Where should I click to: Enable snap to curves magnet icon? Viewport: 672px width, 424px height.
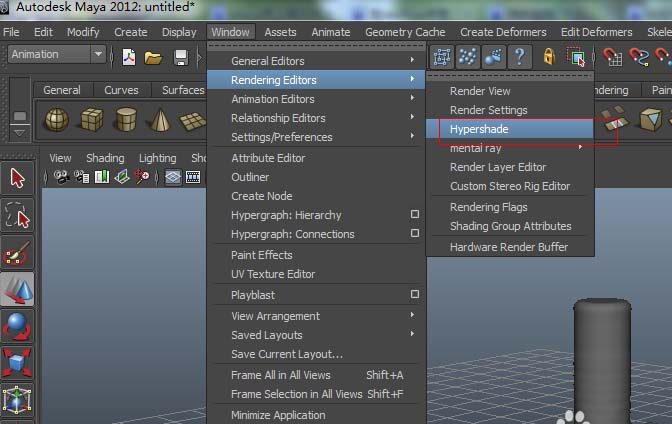(x=639, y=57)
